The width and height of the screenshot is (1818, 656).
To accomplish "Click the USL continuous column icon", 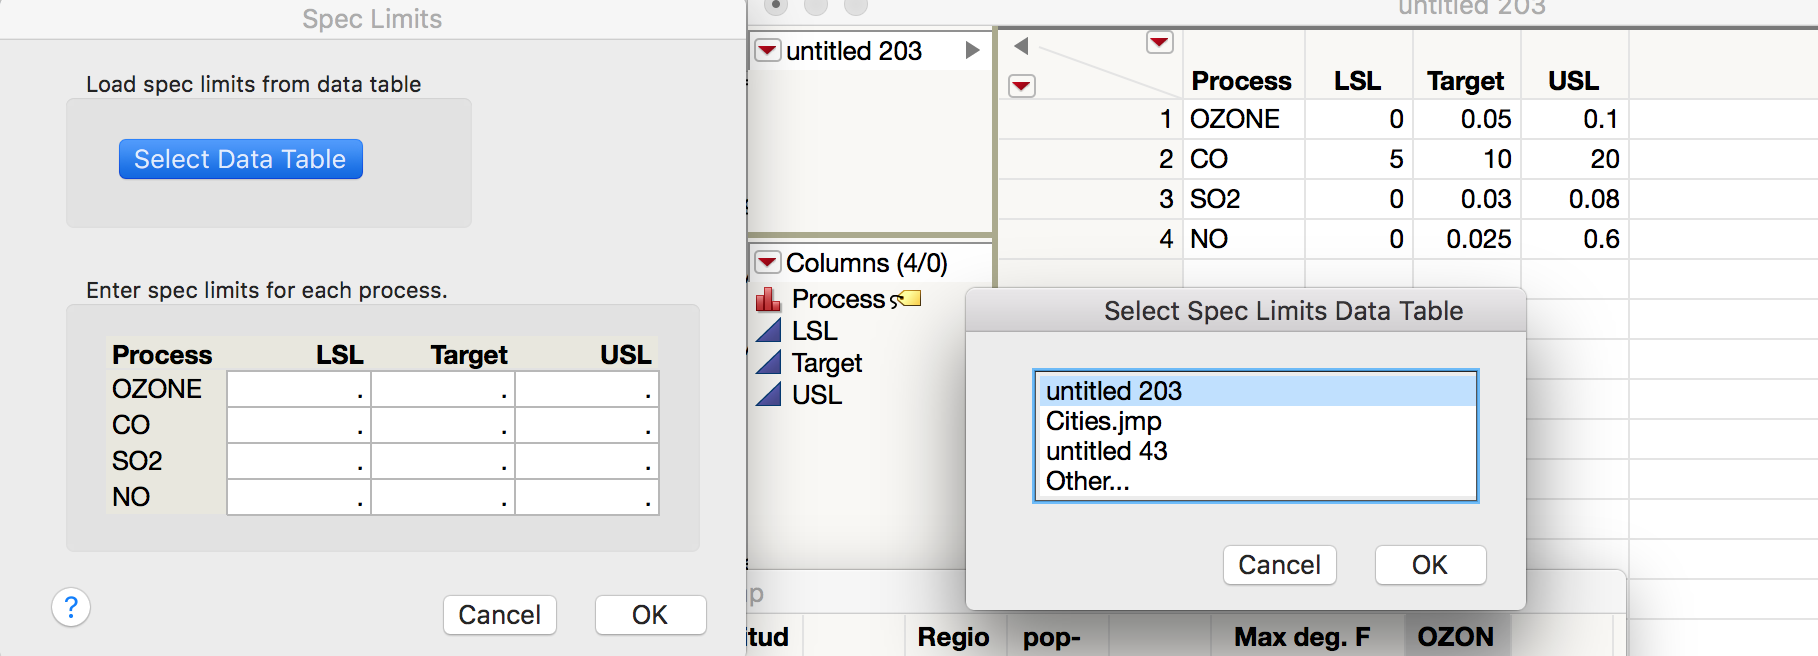I will (x=768, y=395).
